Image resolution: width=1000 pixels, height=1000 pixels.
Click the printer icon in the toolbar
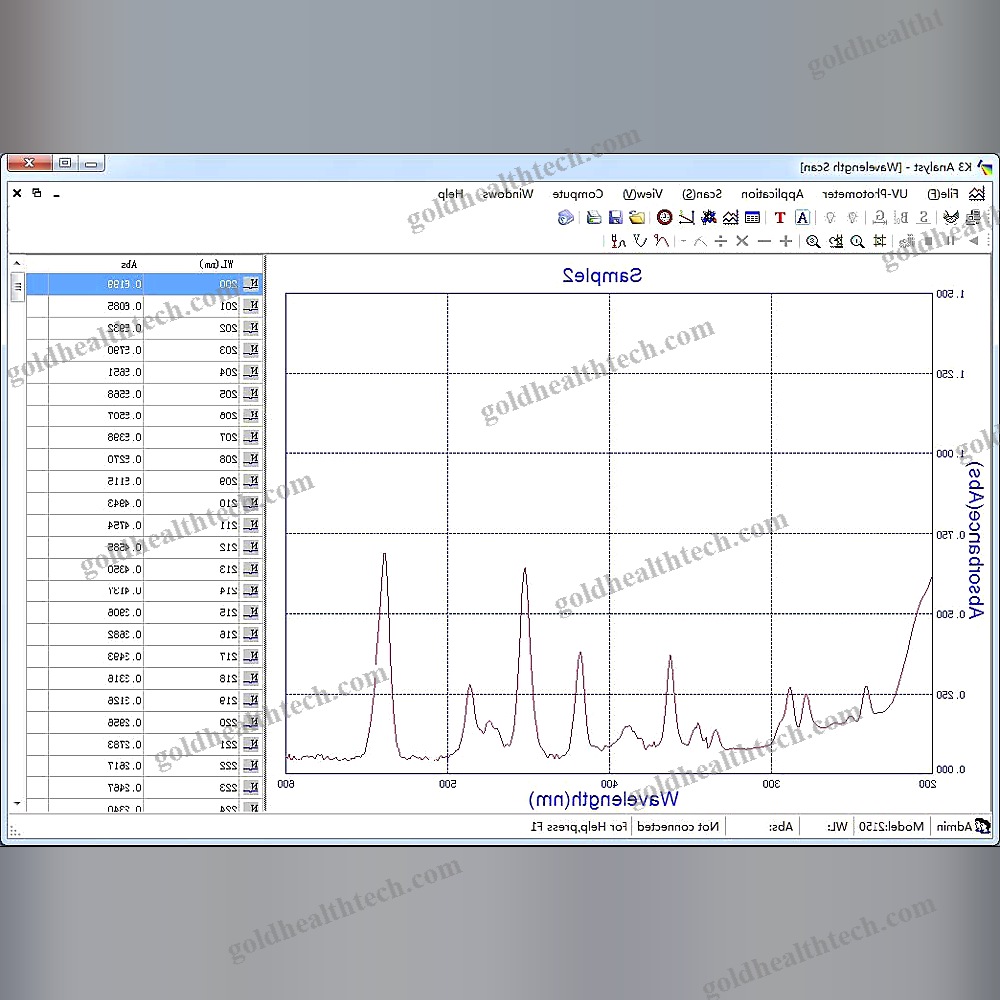[594, 217]
